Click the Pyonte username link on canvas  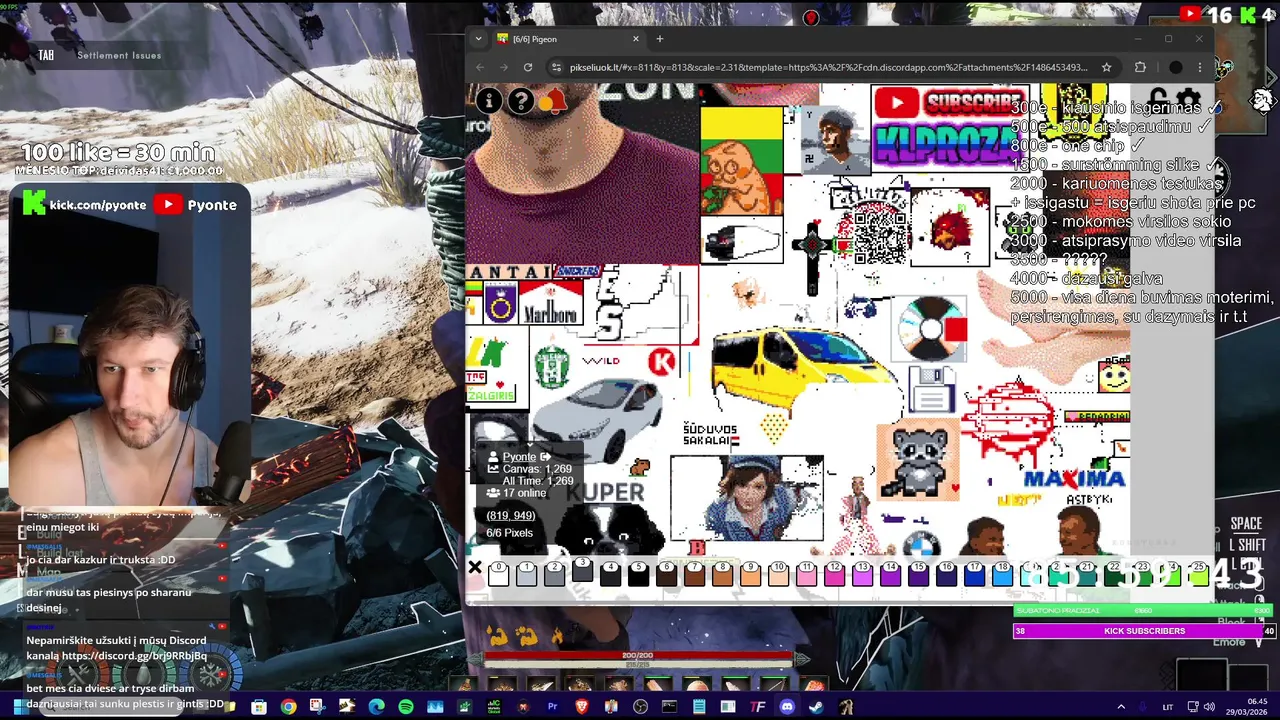point(519,457)
